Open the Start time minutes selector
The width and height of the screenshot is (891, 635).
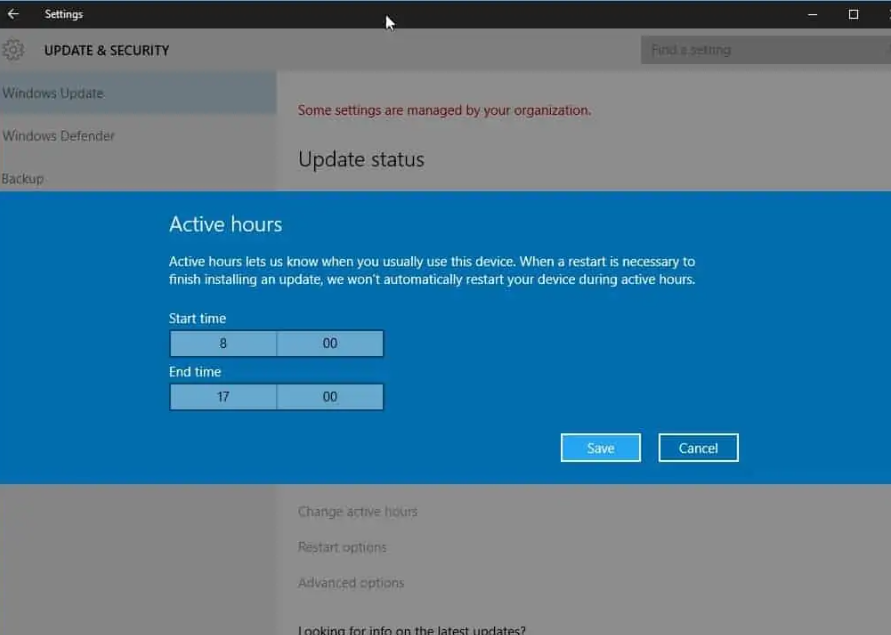pos(330,343)
